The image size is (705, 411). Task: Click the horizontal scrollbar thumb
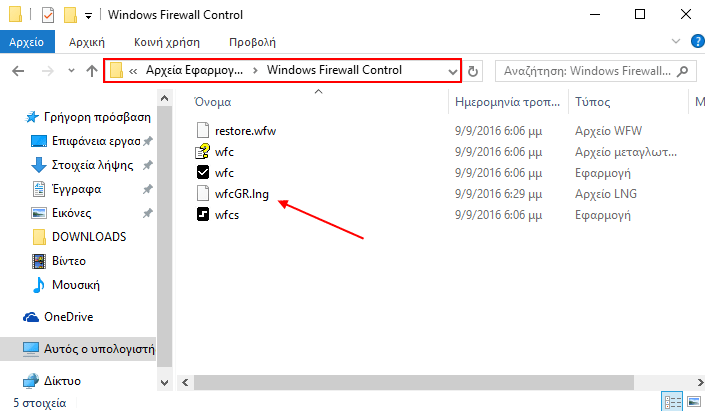(414, 383)
